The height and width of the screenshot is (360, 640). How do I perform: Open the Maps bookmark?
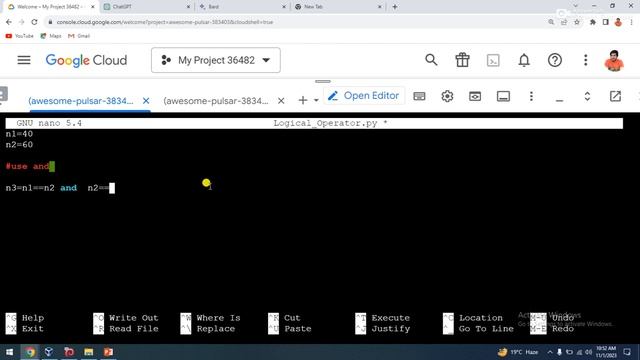51,36
